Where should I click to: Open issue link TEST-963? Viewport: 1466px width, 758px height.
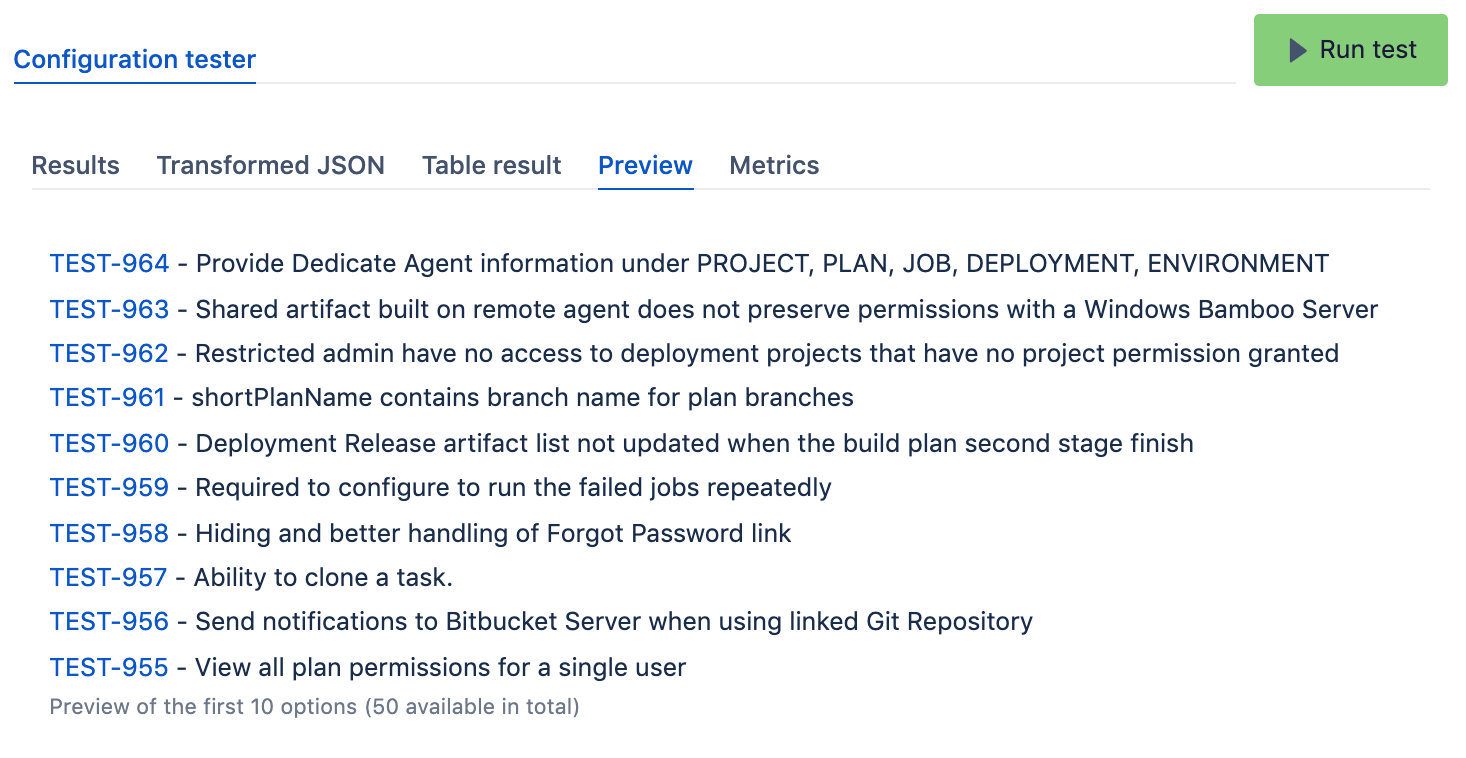point(109,310)
